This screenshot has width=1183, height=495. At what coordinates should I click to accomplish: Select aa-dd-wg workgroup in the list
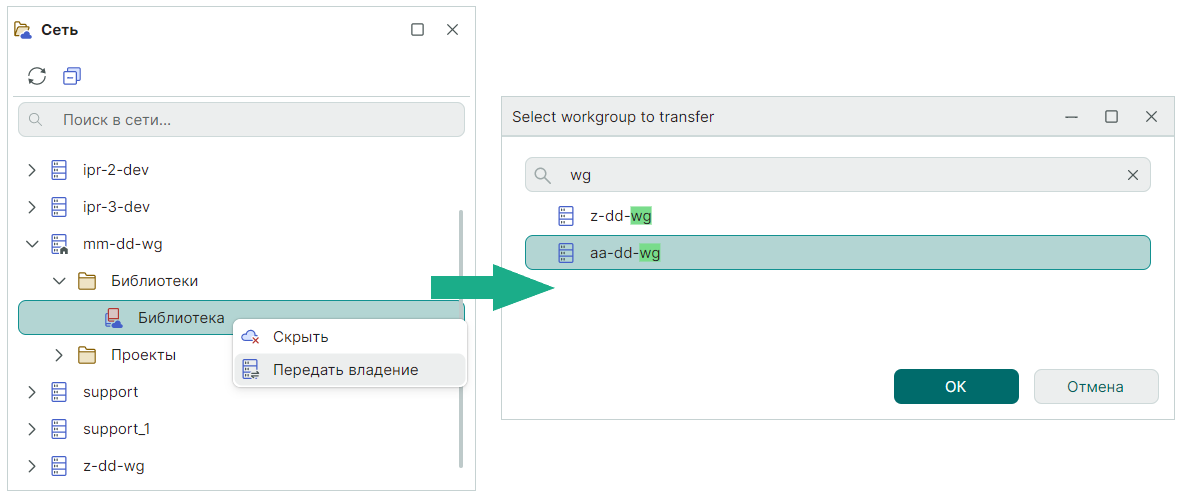point(837,253)
